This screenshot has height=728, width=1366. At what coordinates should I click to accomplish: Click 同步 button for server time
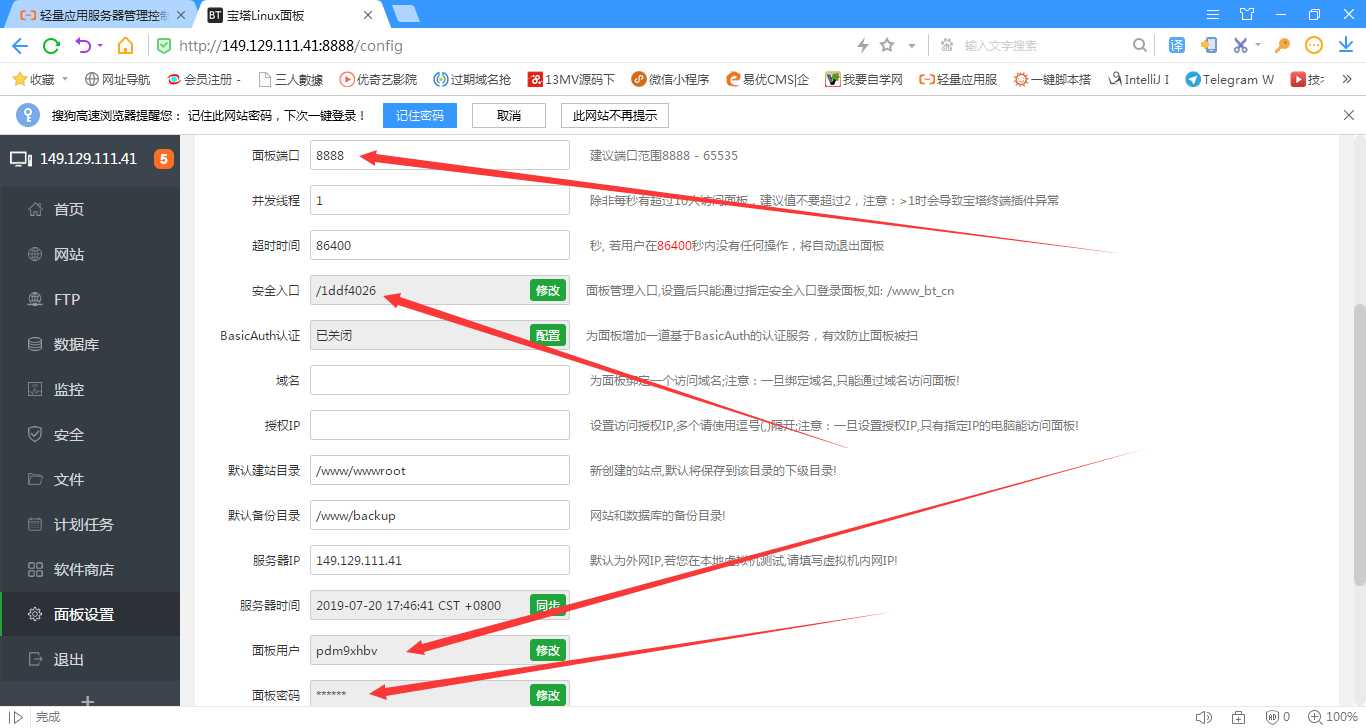point(548,605)
